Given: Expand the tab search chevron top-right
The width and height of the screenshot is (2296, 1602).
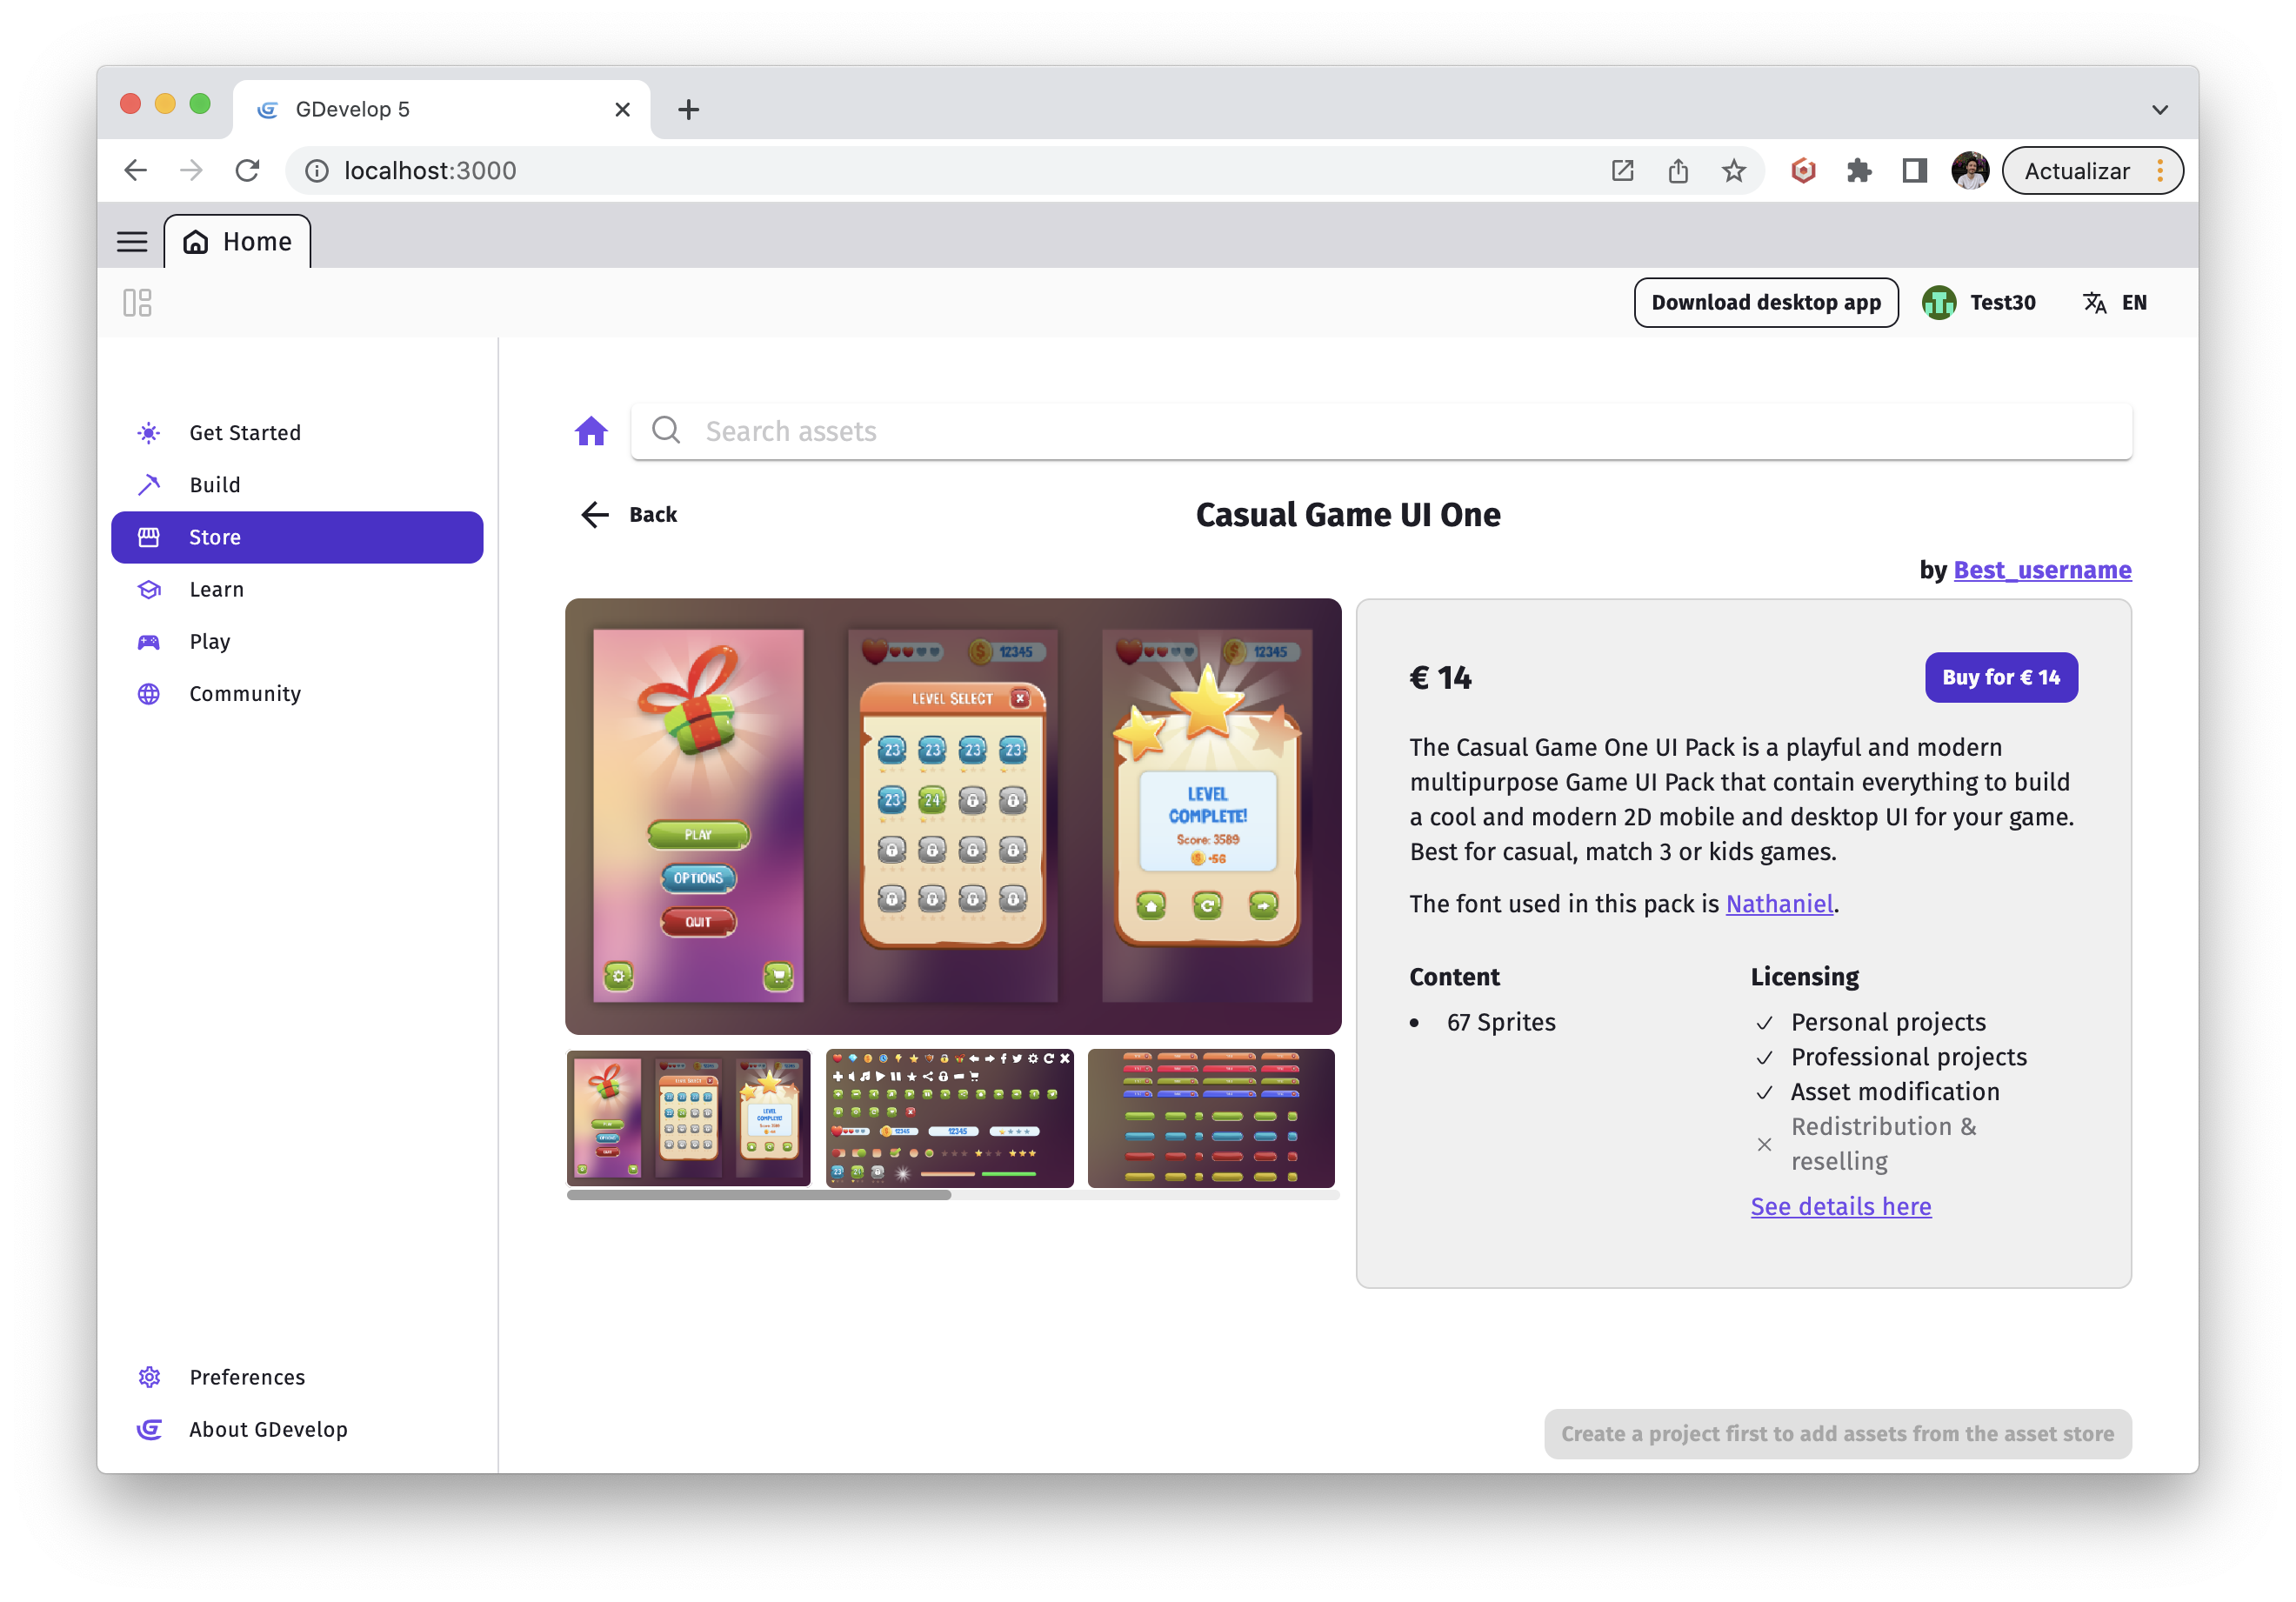Looking at the screenshot, I should point(2159,108).
